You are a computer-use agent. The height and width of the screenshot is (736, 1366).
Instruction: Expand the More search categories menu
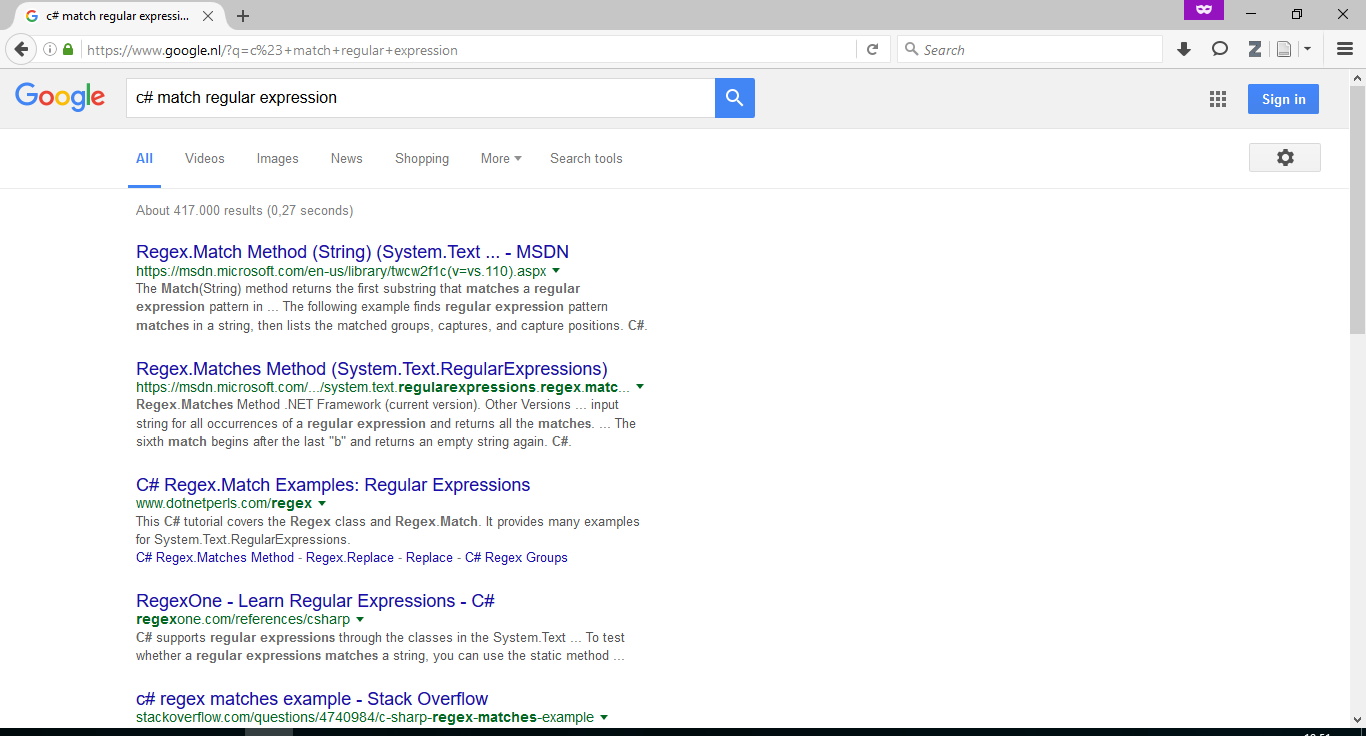click(501, 158)
